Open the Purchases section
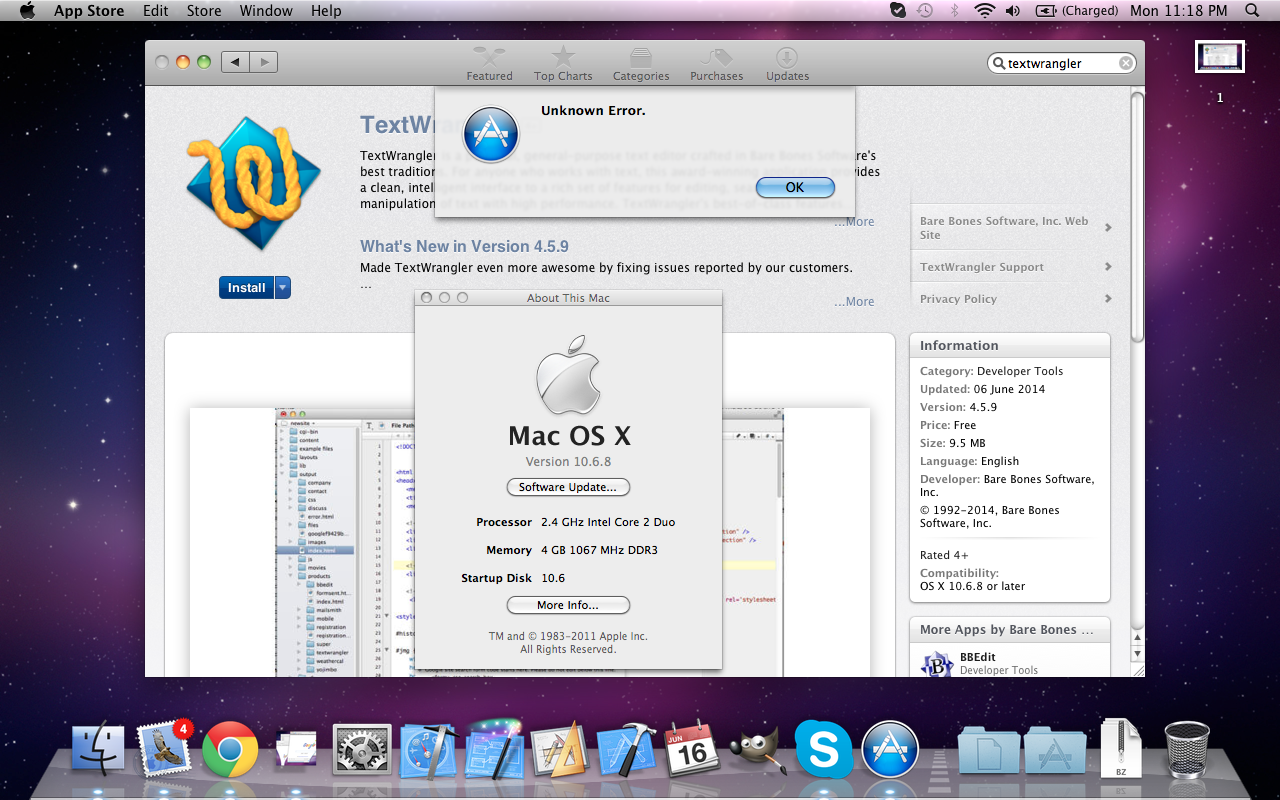Screen dimensions: 1280x800 click(716, 63)
